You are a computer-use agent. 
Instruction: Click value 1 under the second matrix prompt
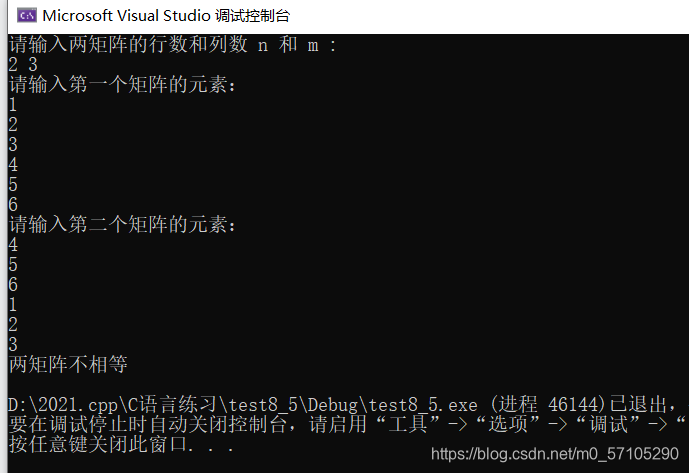[13, 305]
